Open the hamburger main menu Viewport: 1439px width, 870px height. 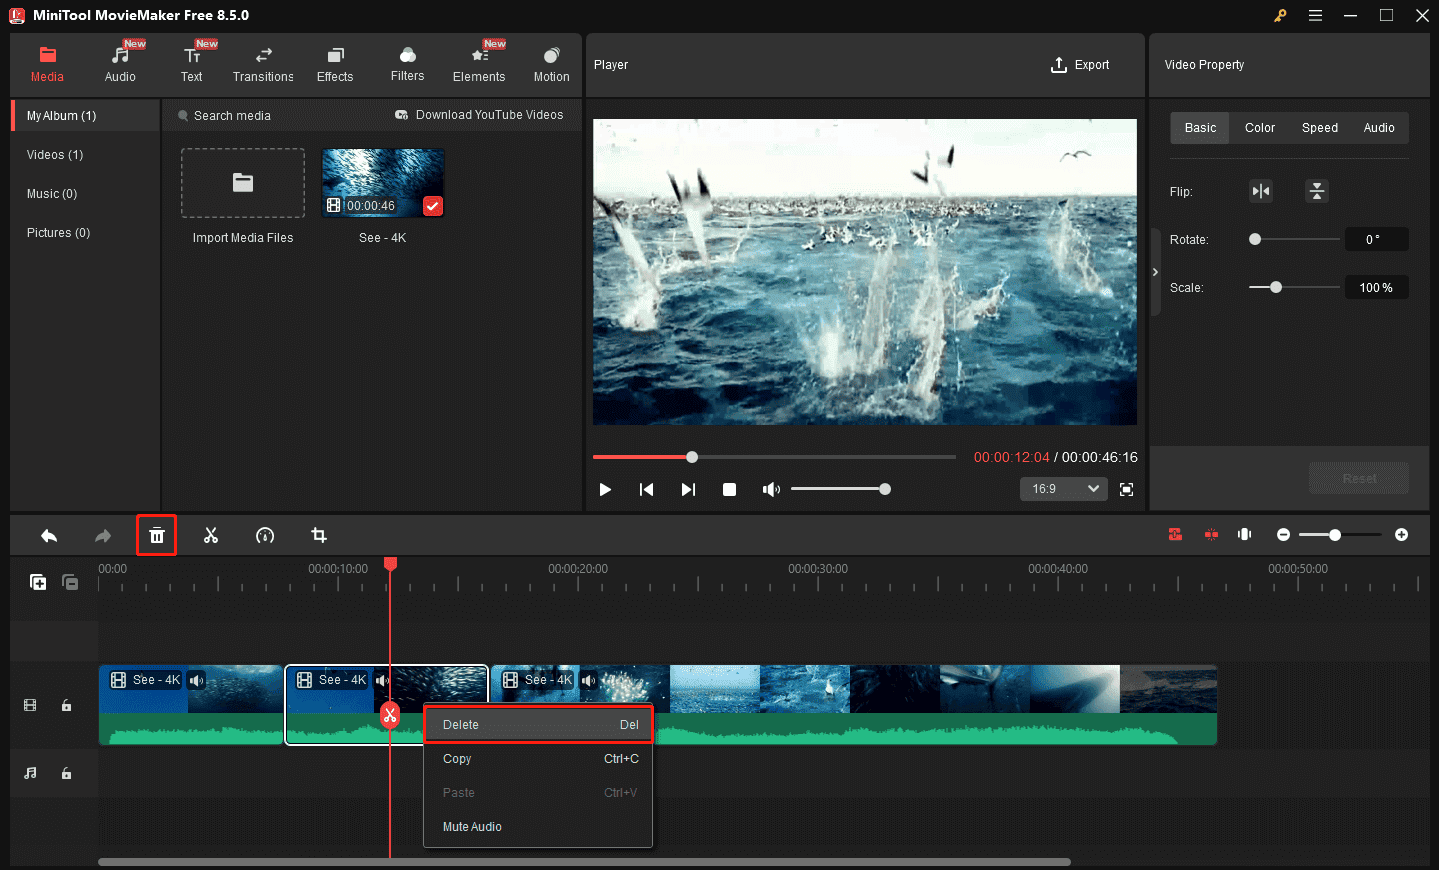(1315, 15)
